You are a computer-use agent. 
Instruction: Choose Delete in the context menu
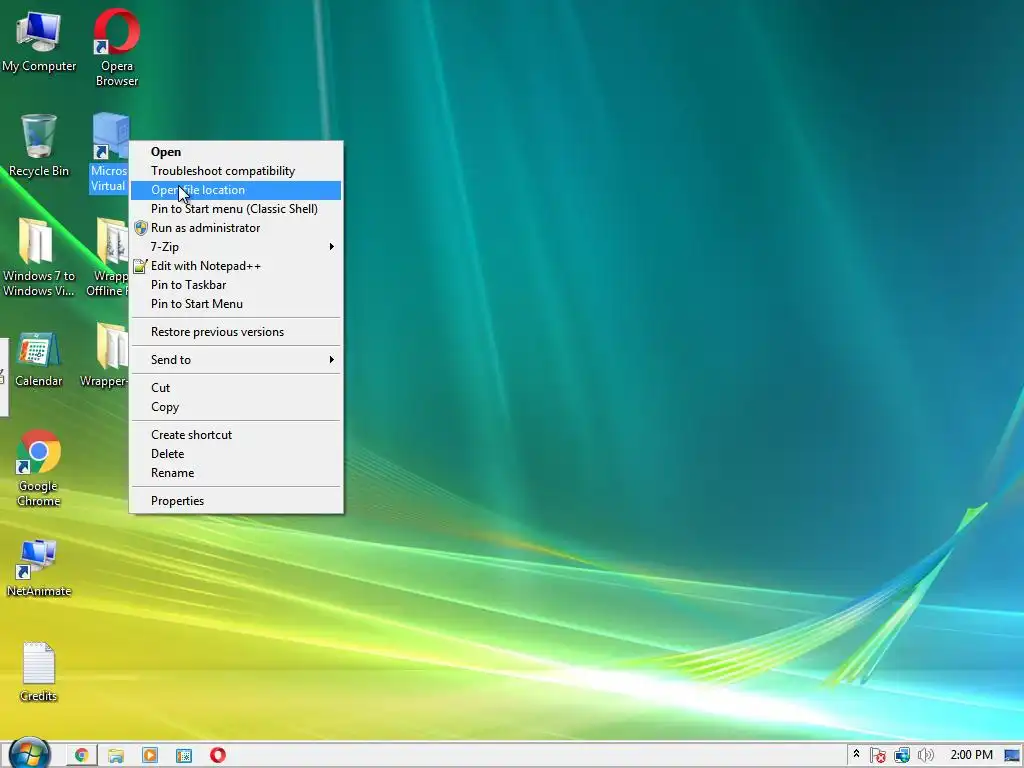[x=236, y=454]
